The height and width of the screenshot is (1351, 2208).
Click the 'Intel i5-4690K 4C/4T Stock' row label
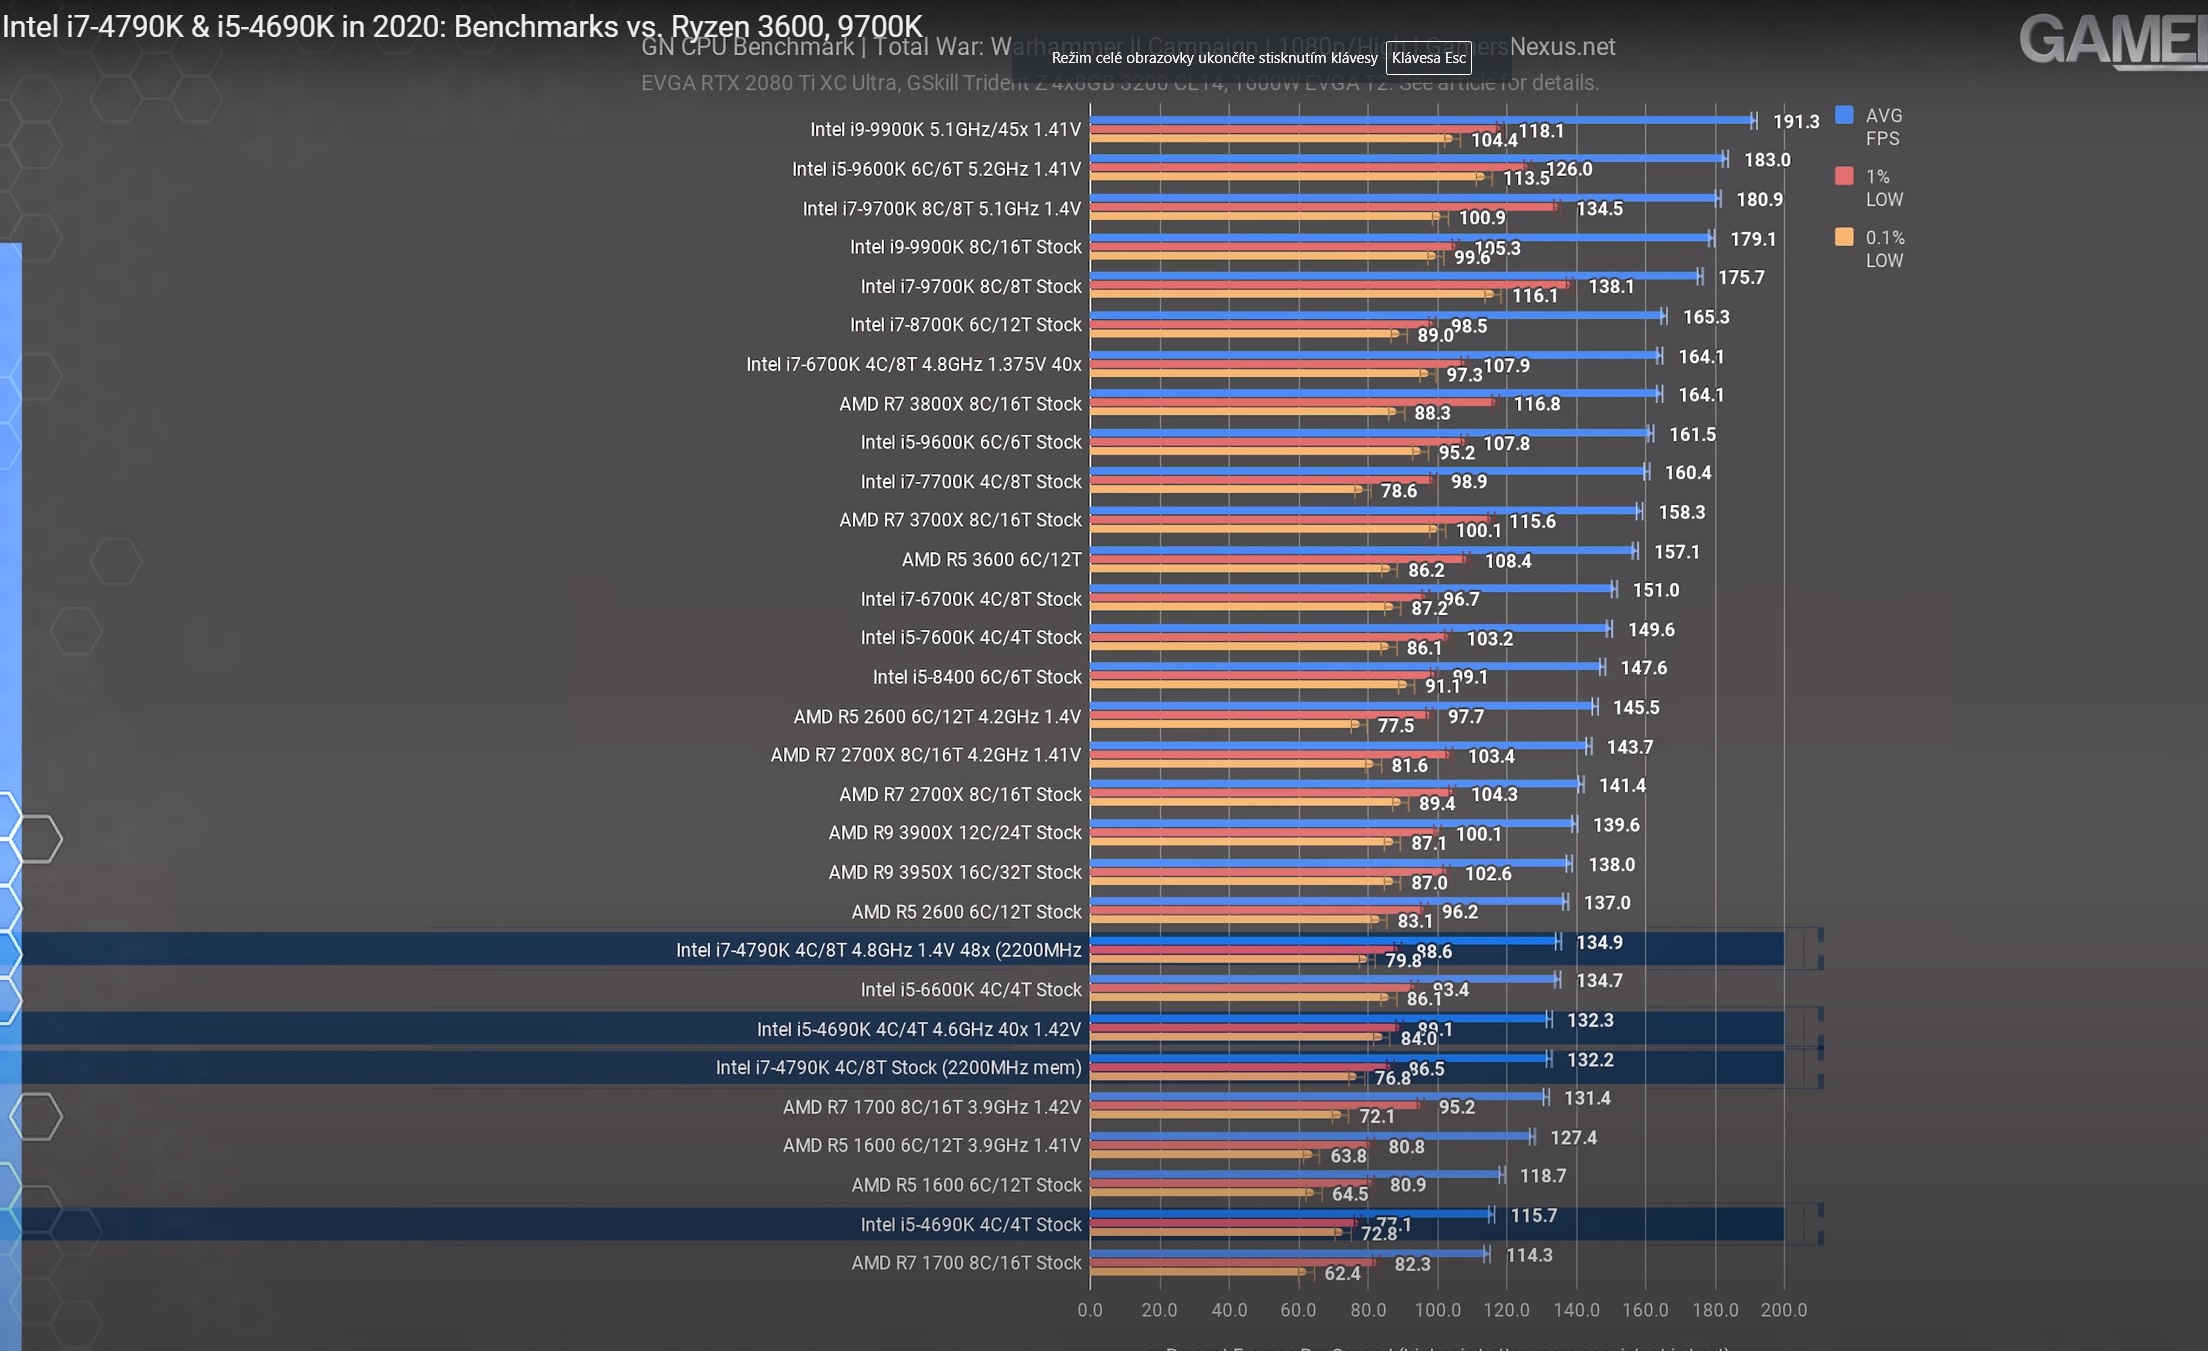click(x=970, y=1224)
